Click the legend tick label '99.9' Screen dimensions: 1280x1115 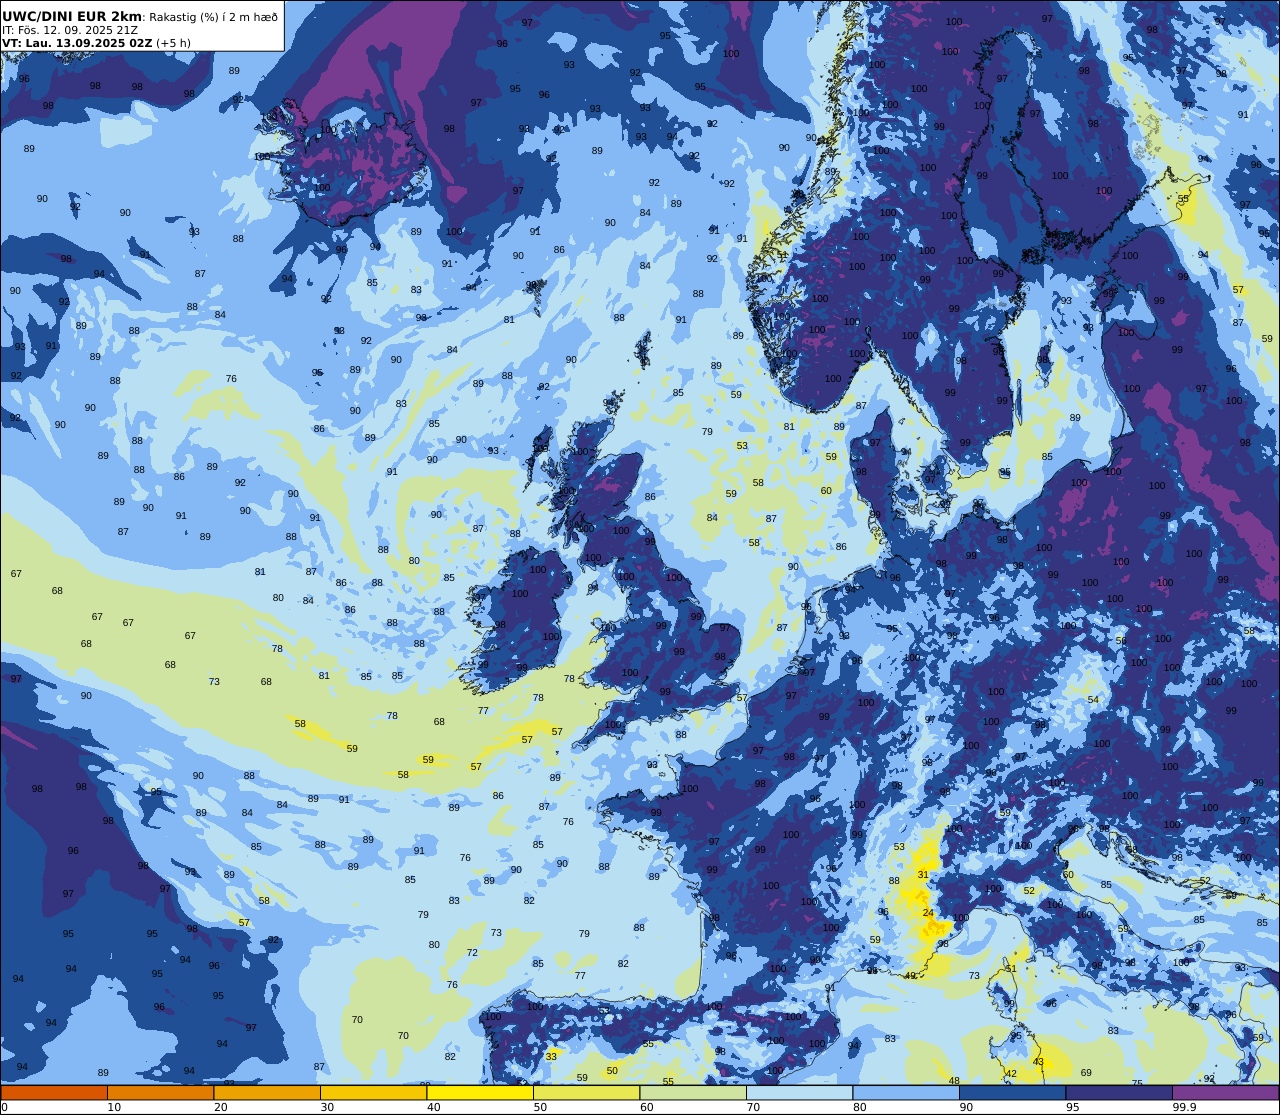pyautogui.click(x=1183, y=1107)
